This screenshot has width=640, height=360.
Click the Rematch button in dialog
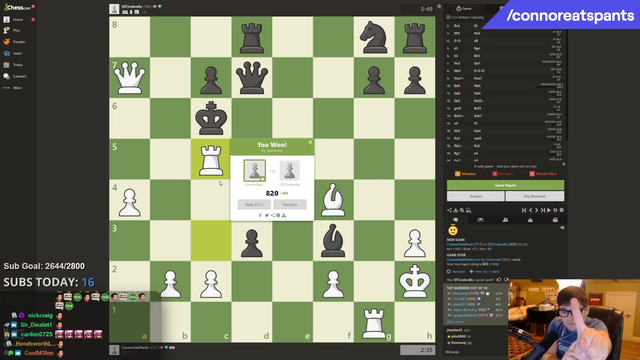[290, 204]
